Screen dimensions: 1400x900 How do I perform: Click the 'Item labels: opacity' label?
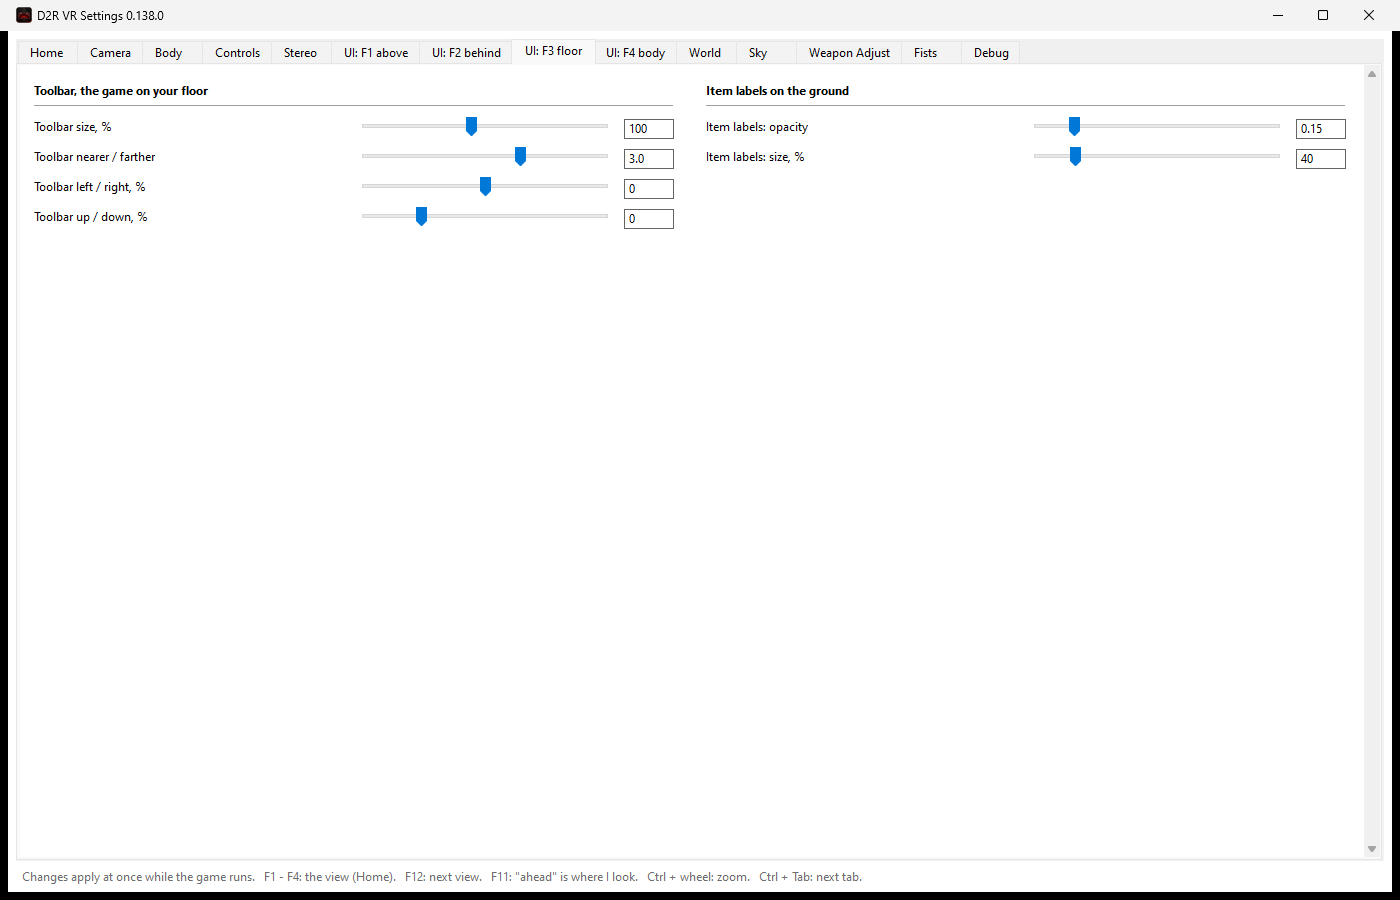757,127
